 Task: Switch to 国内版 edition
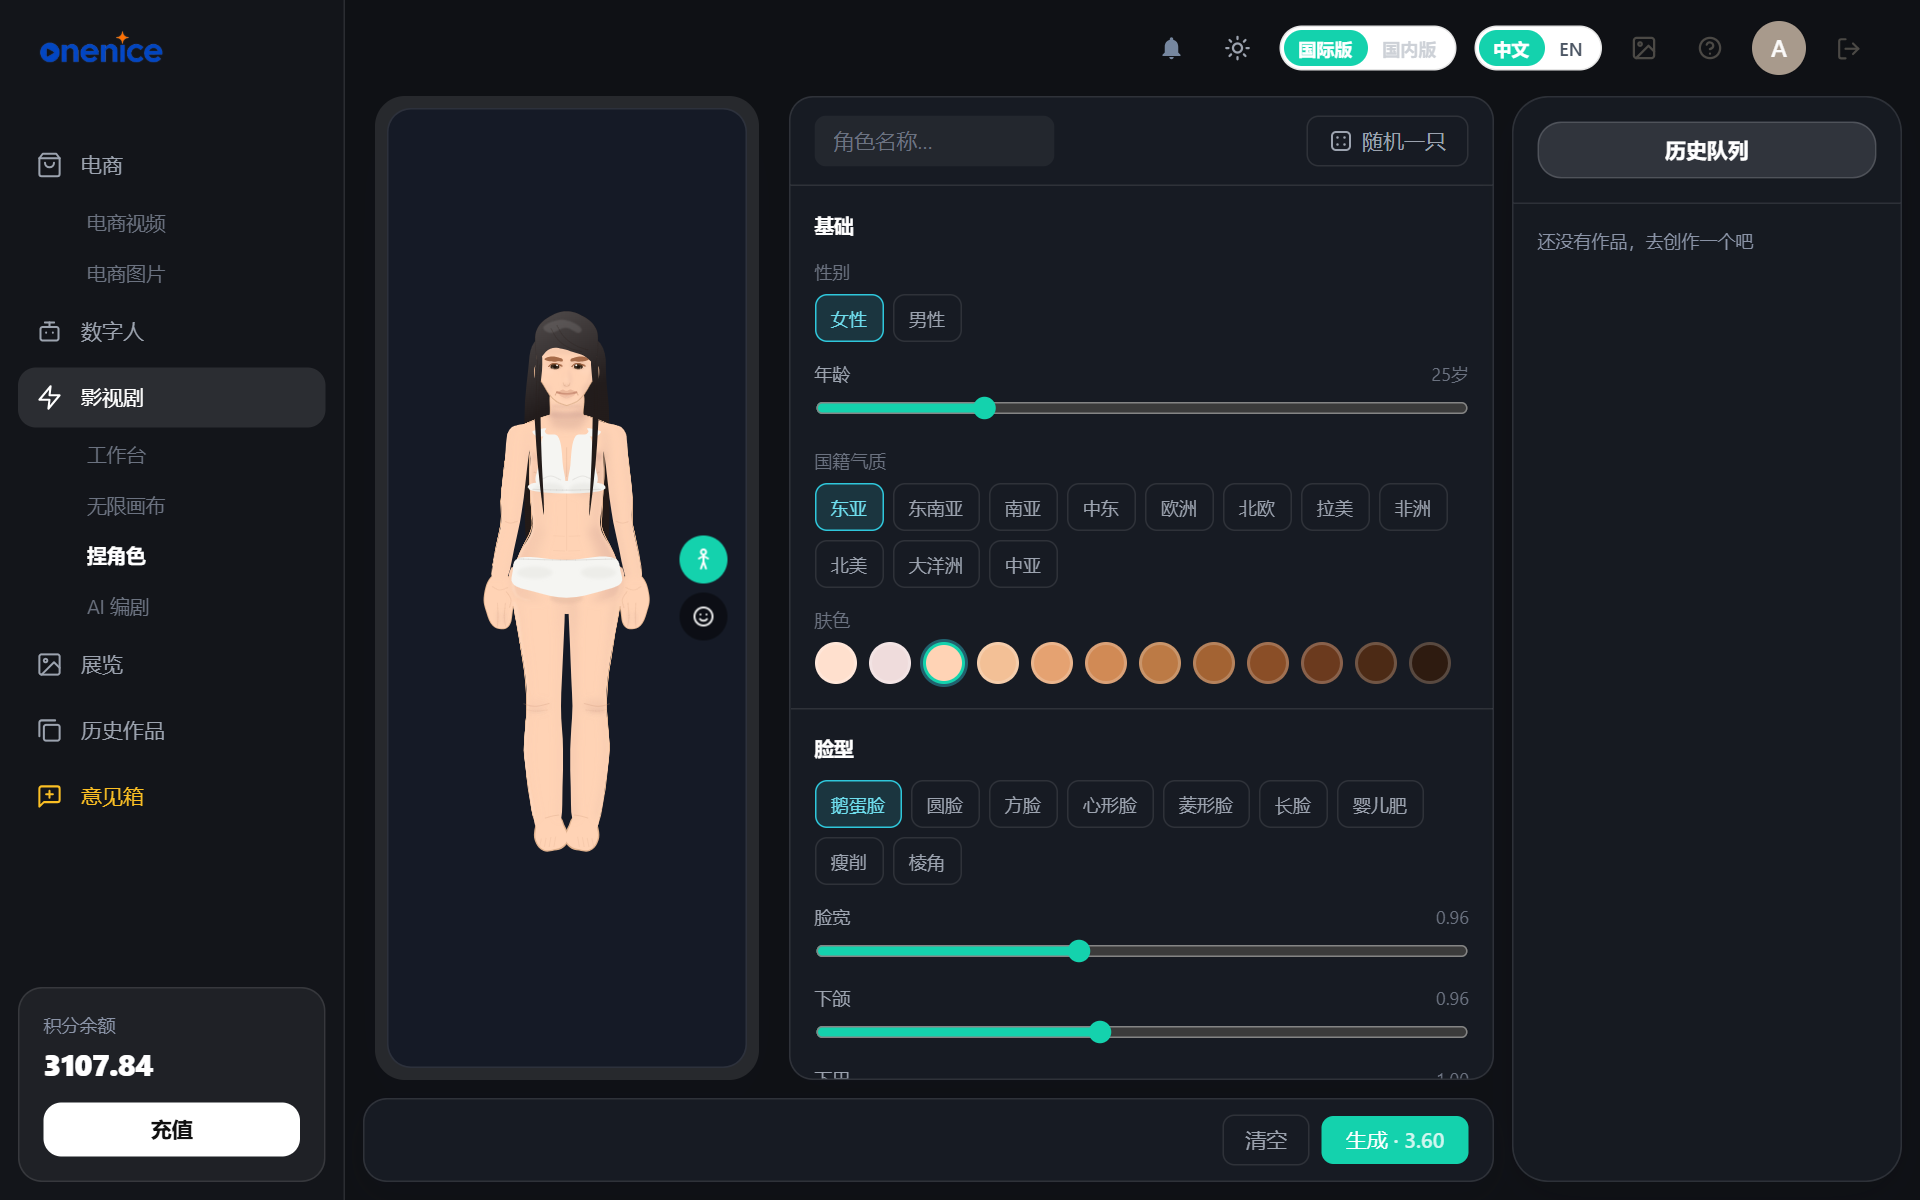1409,49
